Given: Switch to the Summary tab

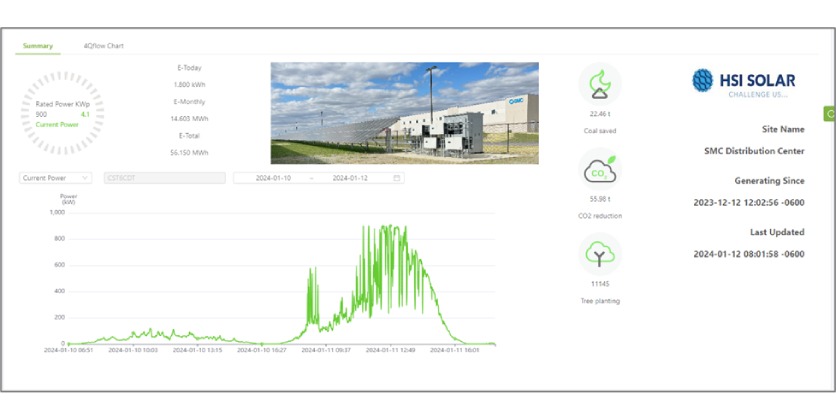Looking at the screenshot, I should (x=38, y=46).
